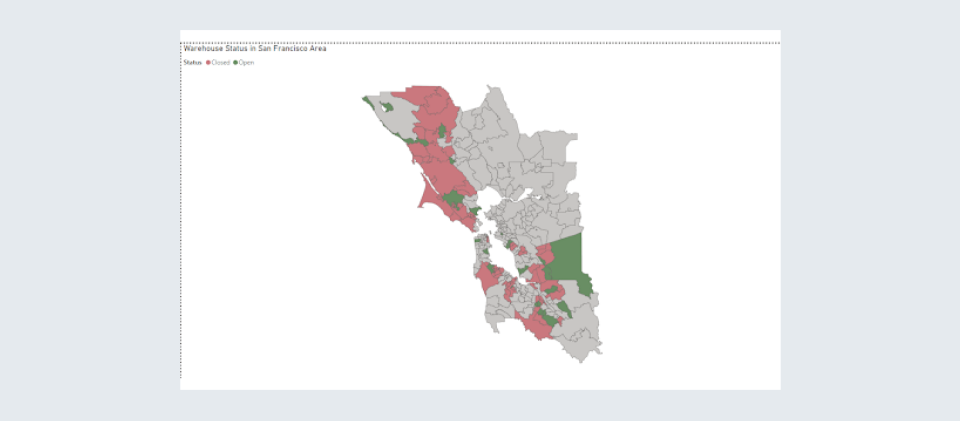Pick the thin green sliver at far northwest tip
Screen dimensions: 960x421
[x=369, y=100]
